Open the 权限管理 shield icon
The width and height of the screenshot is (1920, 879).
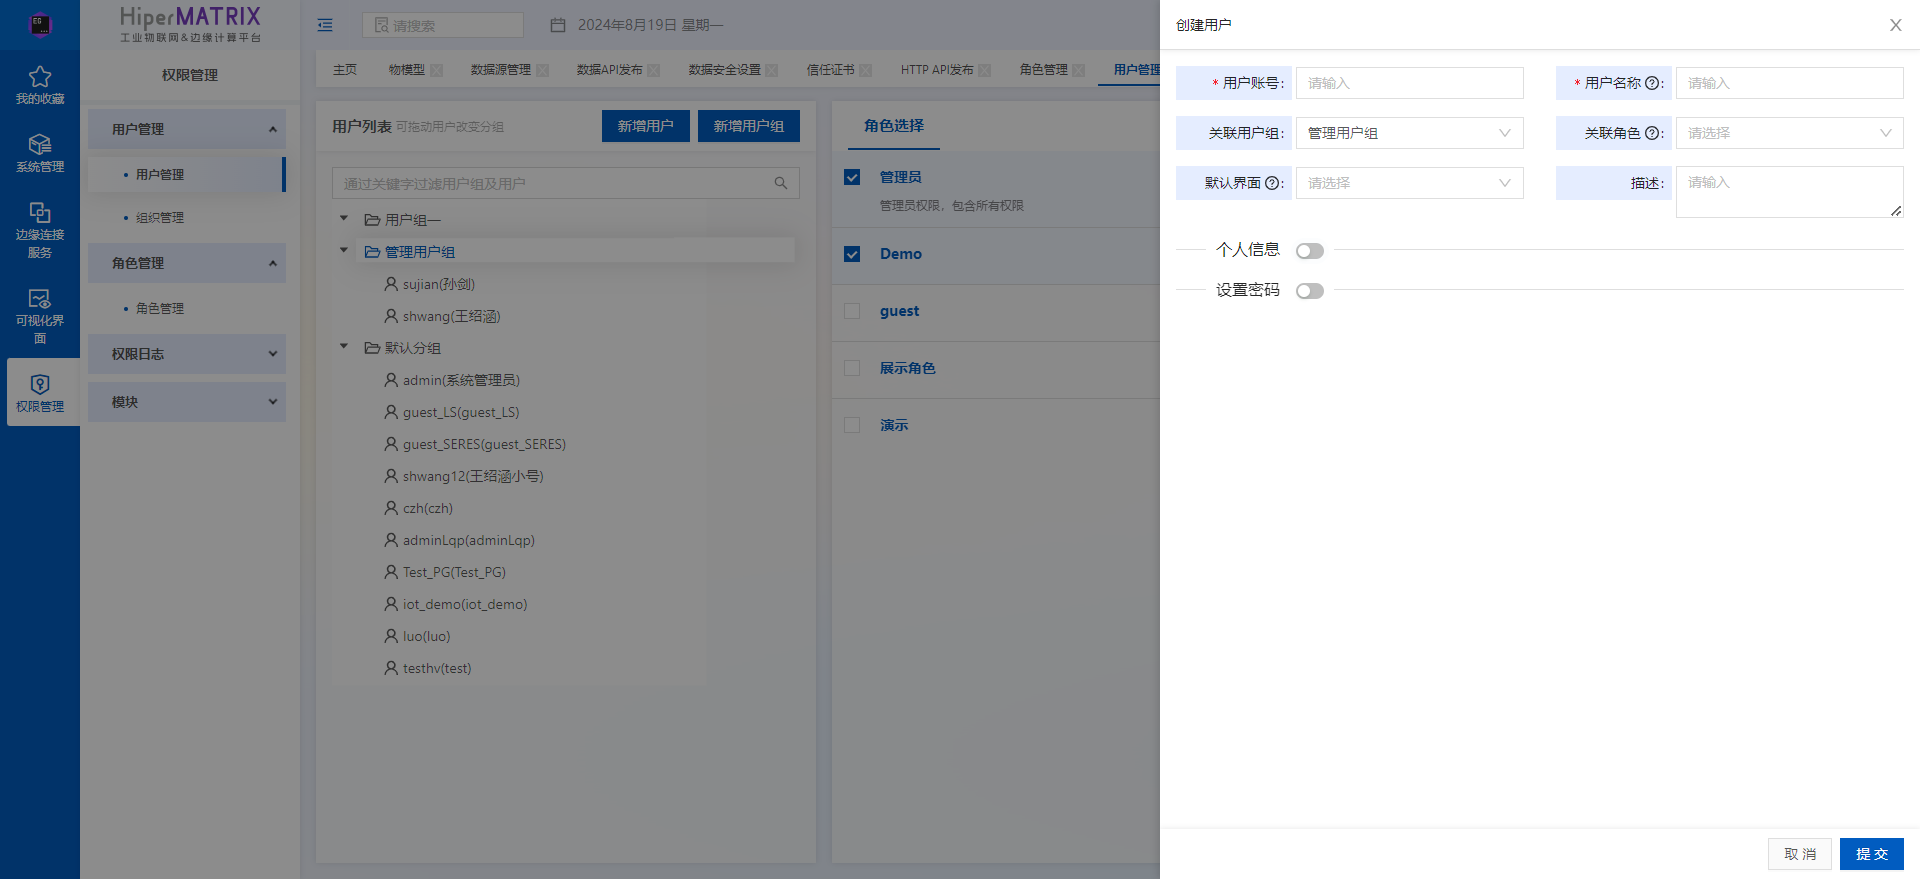[40, 384]
